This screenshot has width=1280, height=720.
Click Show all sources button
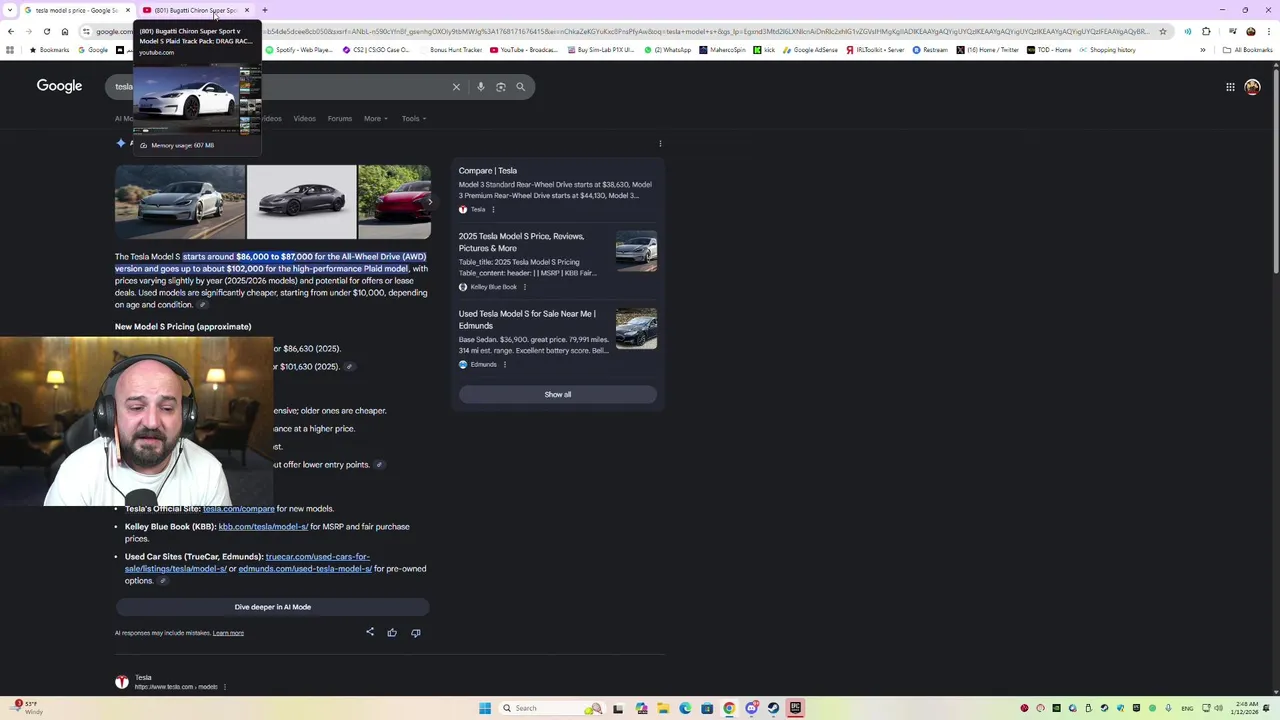(x=558, y=394)
